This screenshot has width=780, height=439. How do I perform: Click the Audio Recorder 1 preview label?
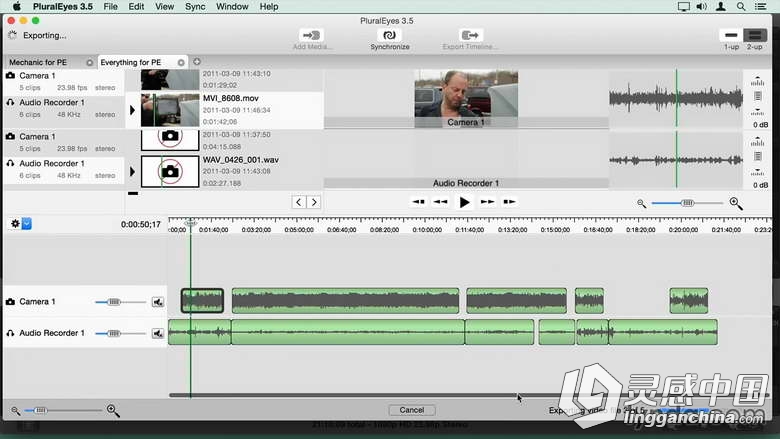coord(466,183)
